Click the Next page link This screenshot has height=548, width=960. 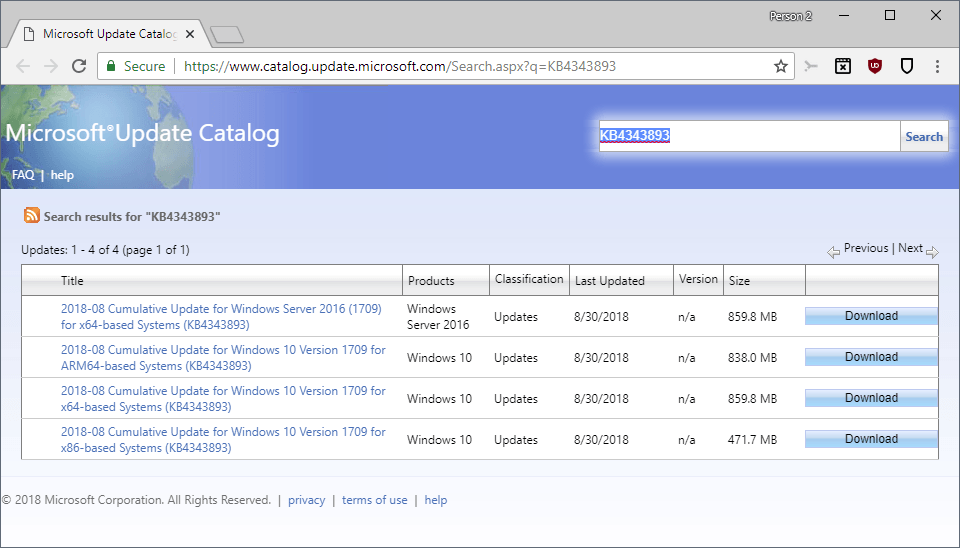(x=910, y=248)
